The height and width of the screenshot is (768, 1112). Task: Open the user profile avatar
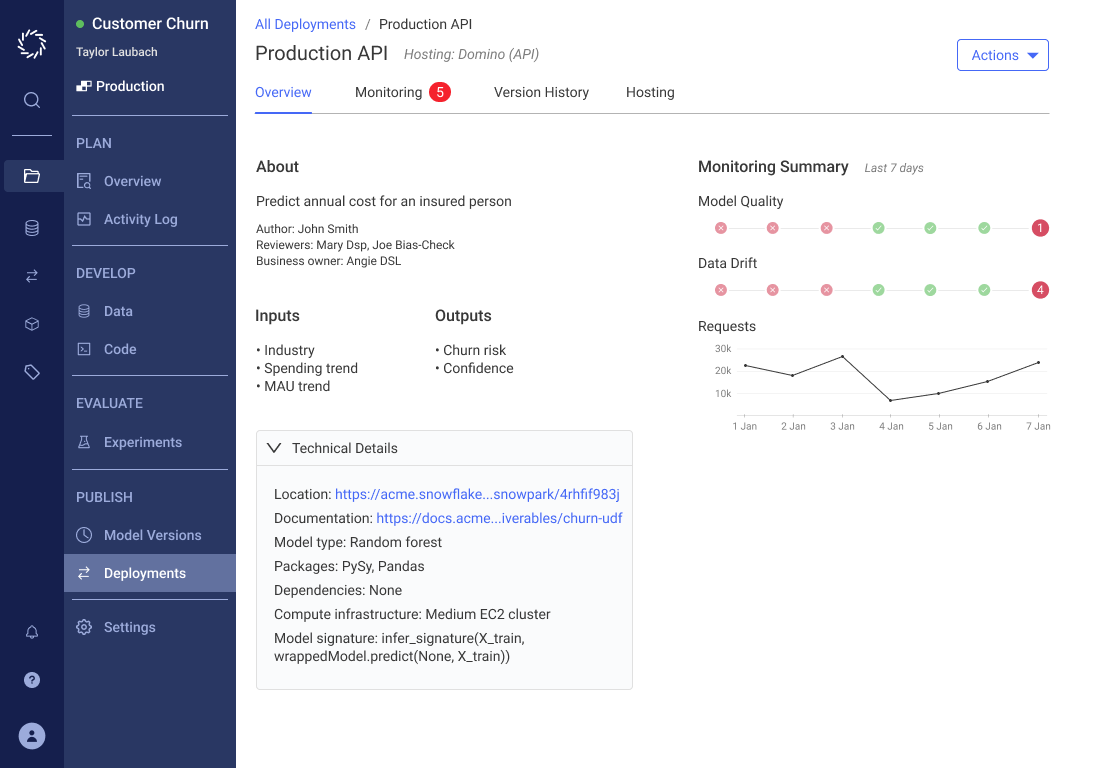tap(32, 736)
